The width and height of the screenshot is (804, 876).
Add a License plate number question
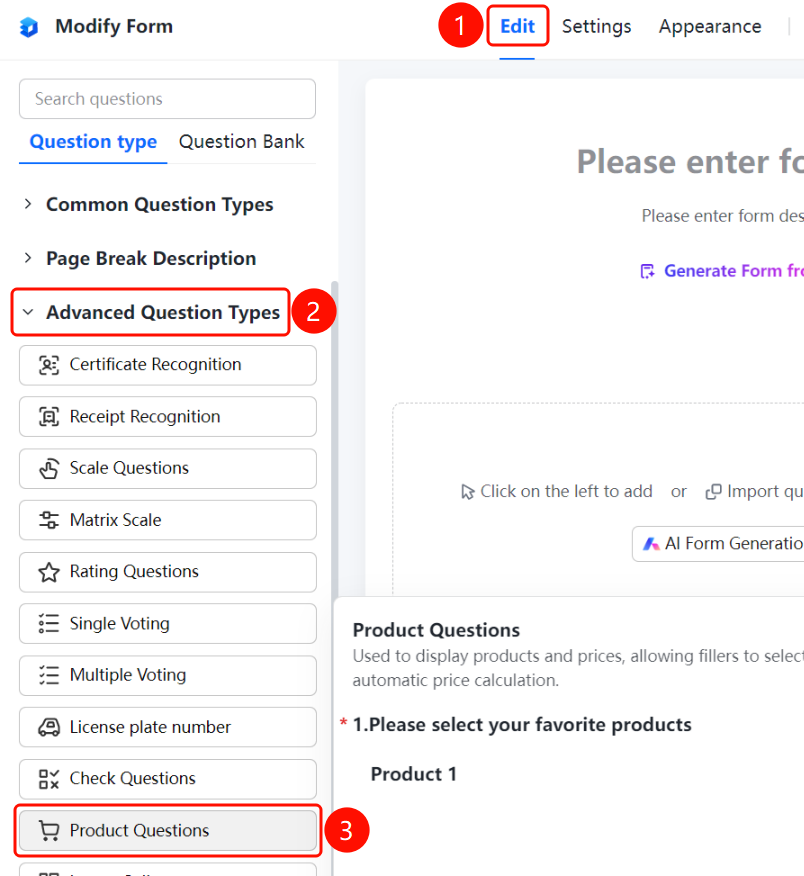tap(168, 727)
